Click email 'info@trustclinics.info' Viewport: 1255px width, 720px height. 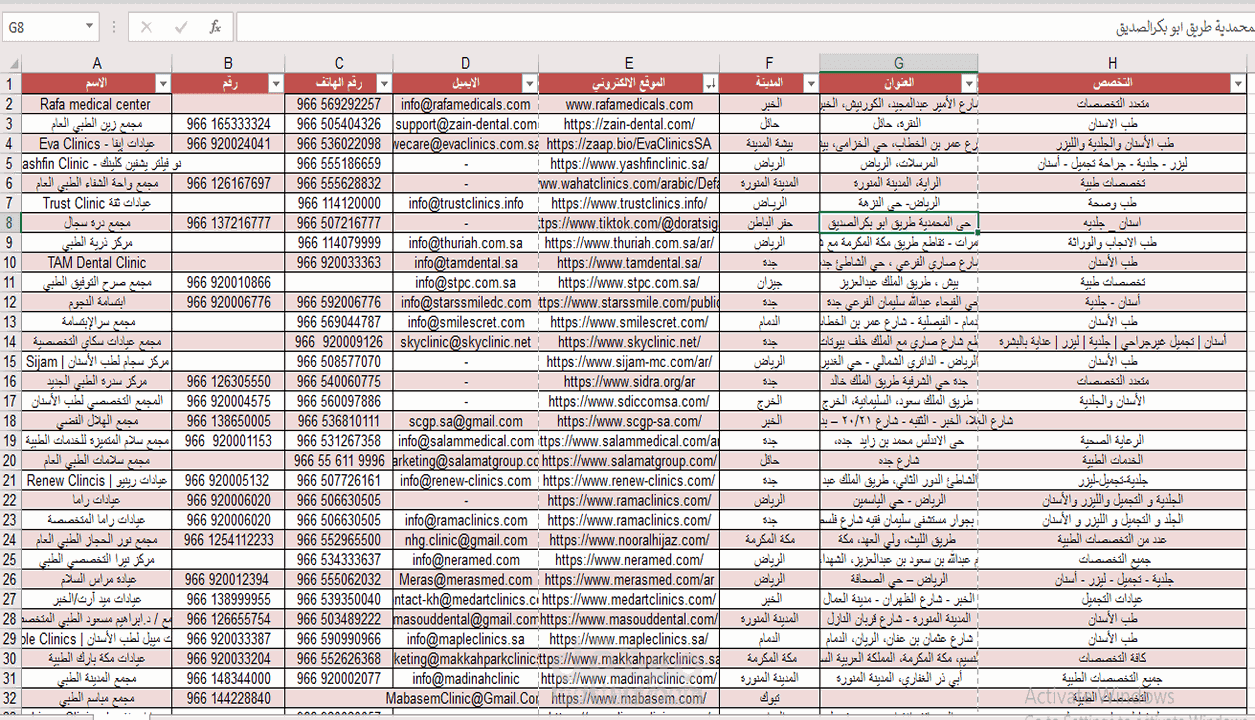pyautogui.click(x=466, y=203)
